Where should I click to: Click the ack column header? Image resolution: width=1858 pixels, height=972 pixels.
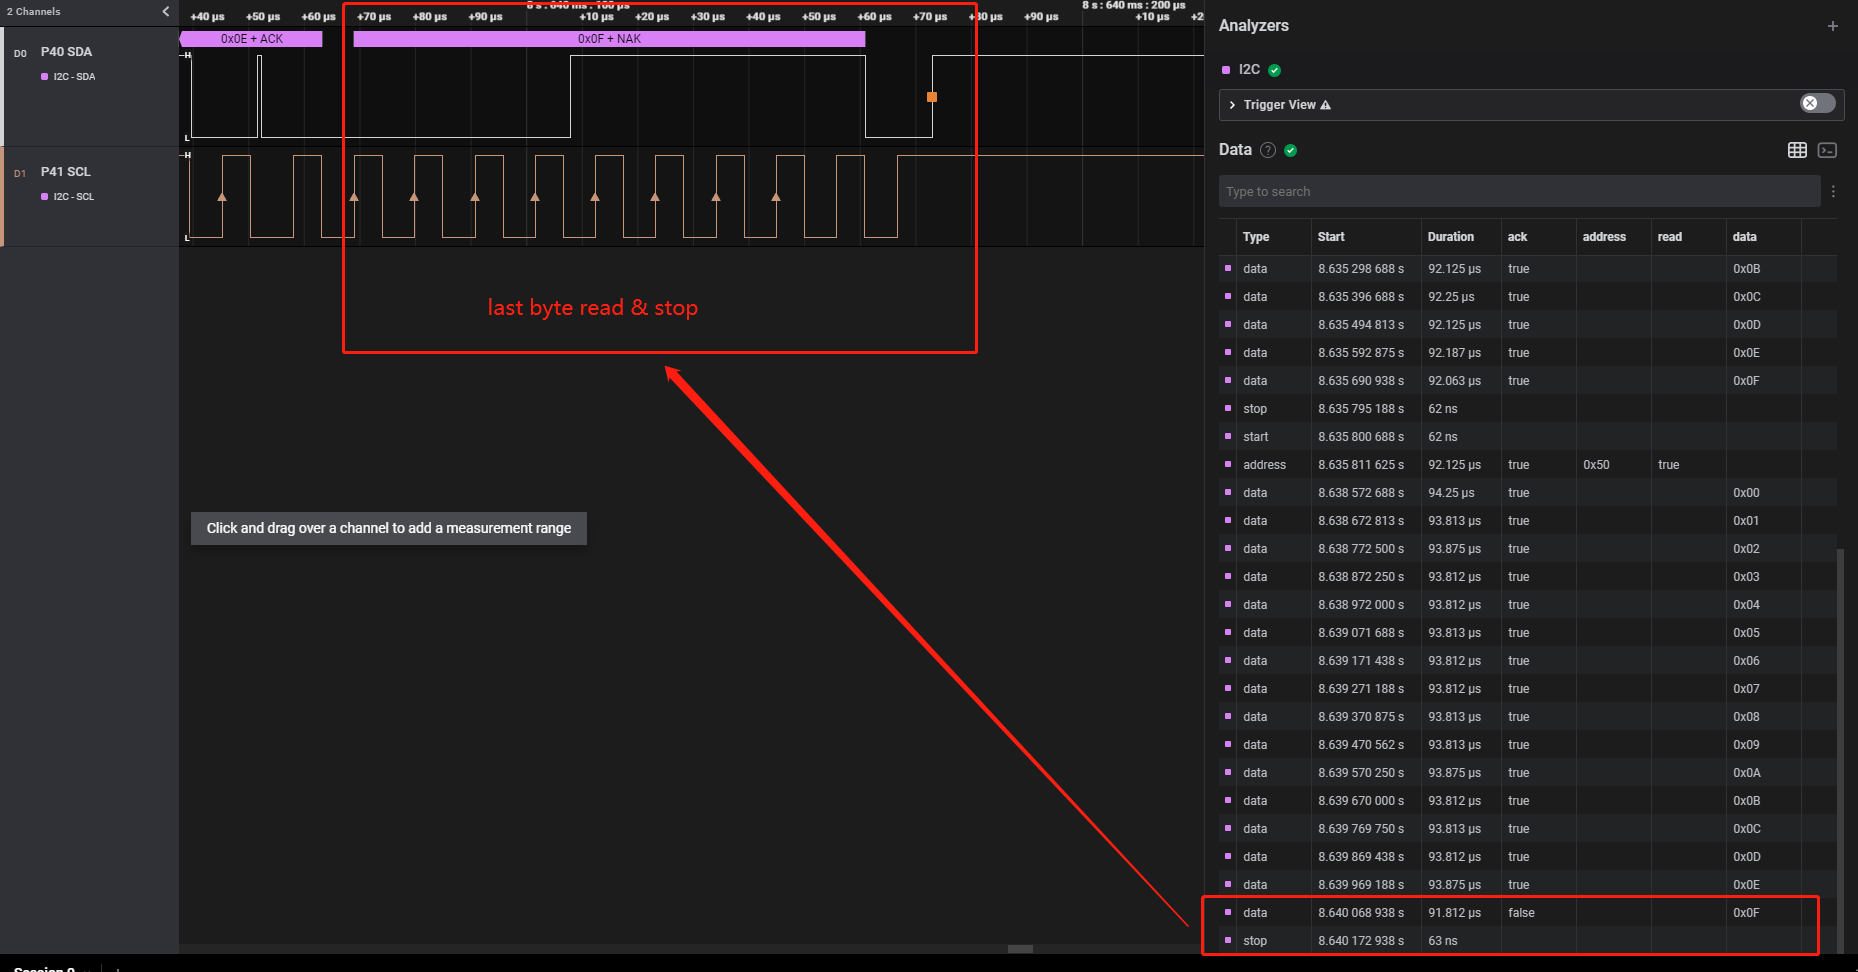pos(1517,237)
